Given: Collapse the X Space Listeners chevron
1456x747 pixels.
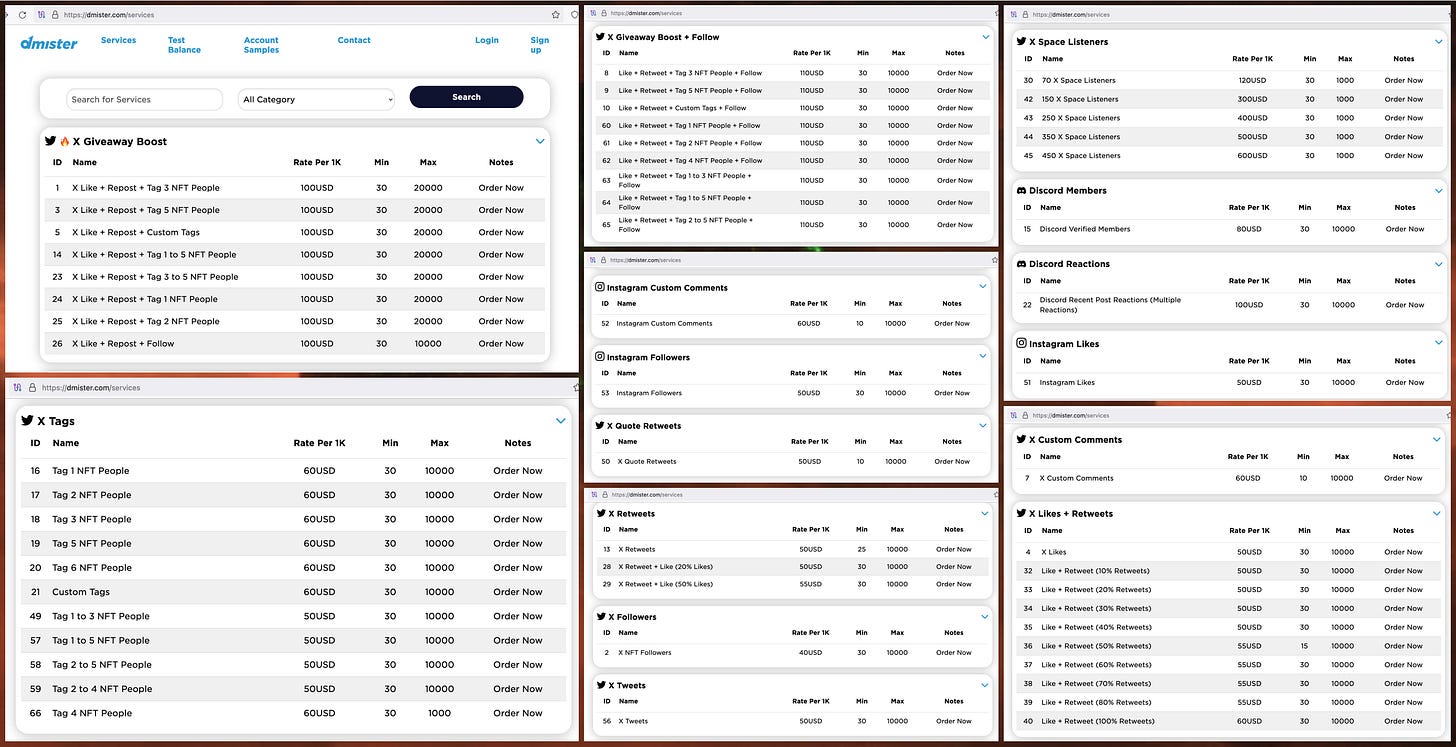Looking at the screenshot, I should [1439, 42].
